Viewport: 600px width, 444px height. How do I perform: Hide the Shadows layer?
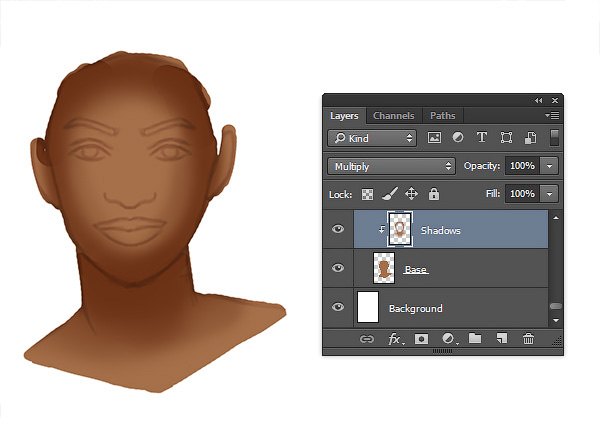pos(338,229)
